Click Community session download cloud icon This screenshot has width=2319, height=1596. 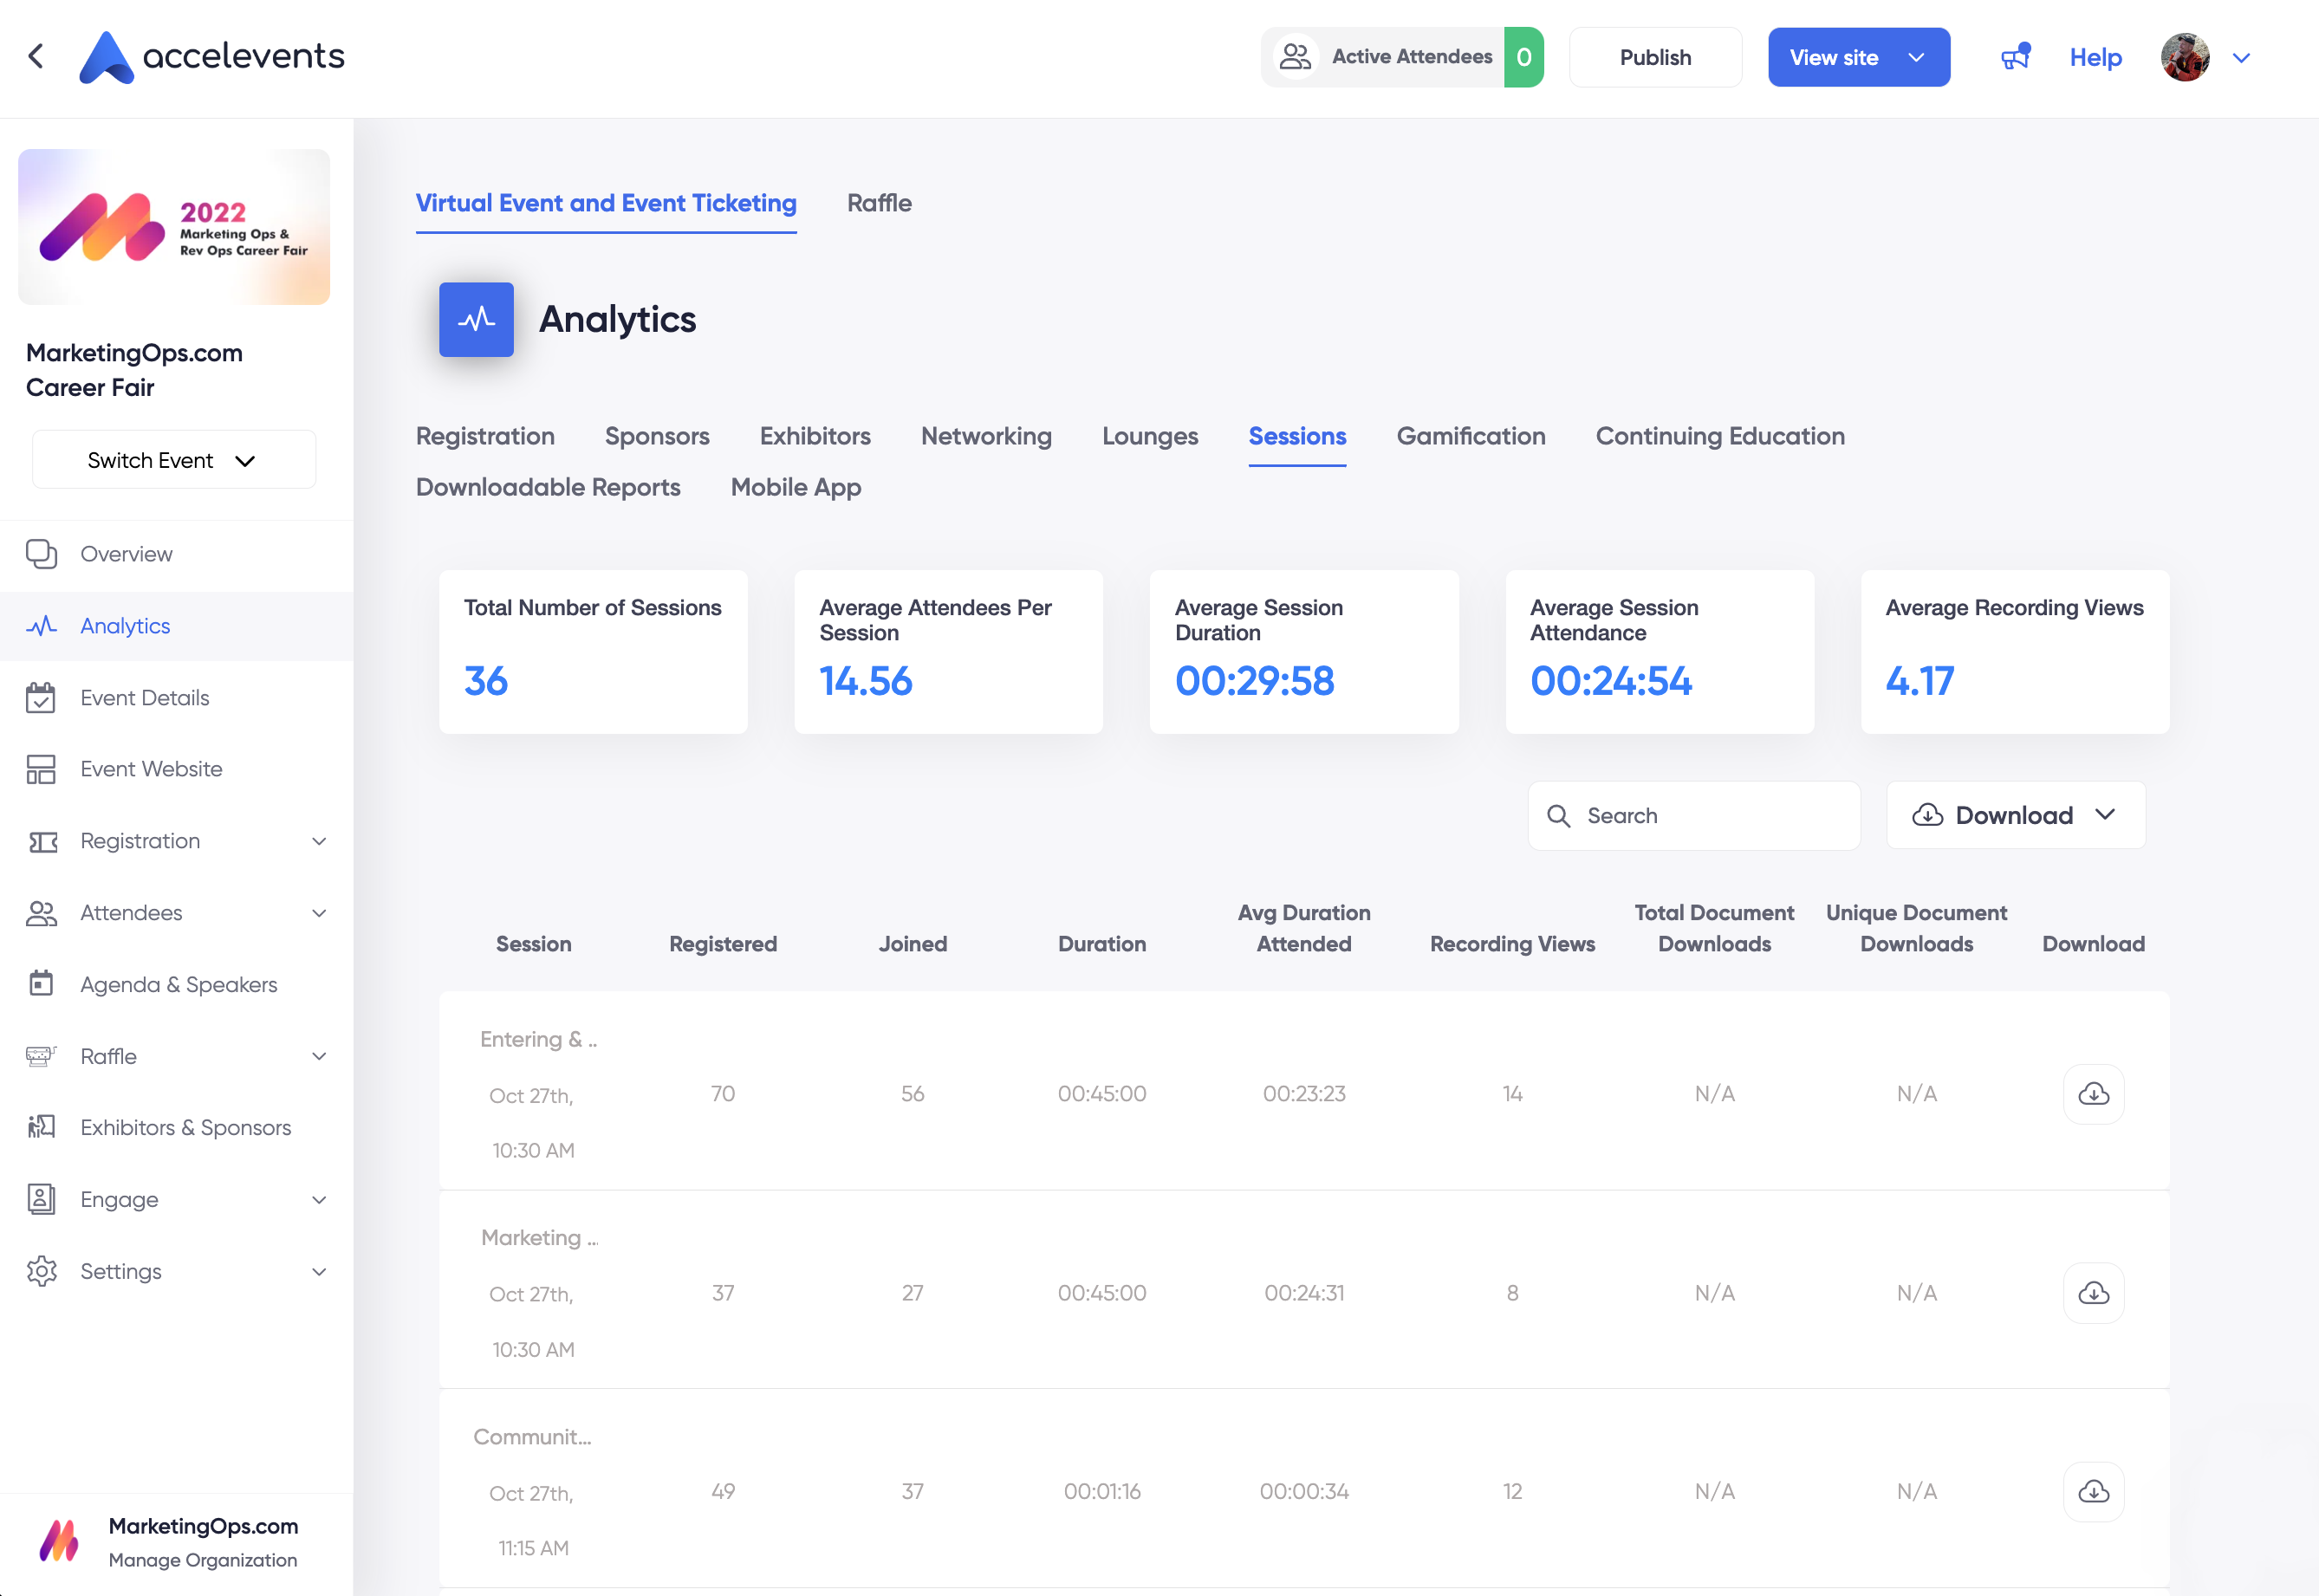(2093, 1491)
